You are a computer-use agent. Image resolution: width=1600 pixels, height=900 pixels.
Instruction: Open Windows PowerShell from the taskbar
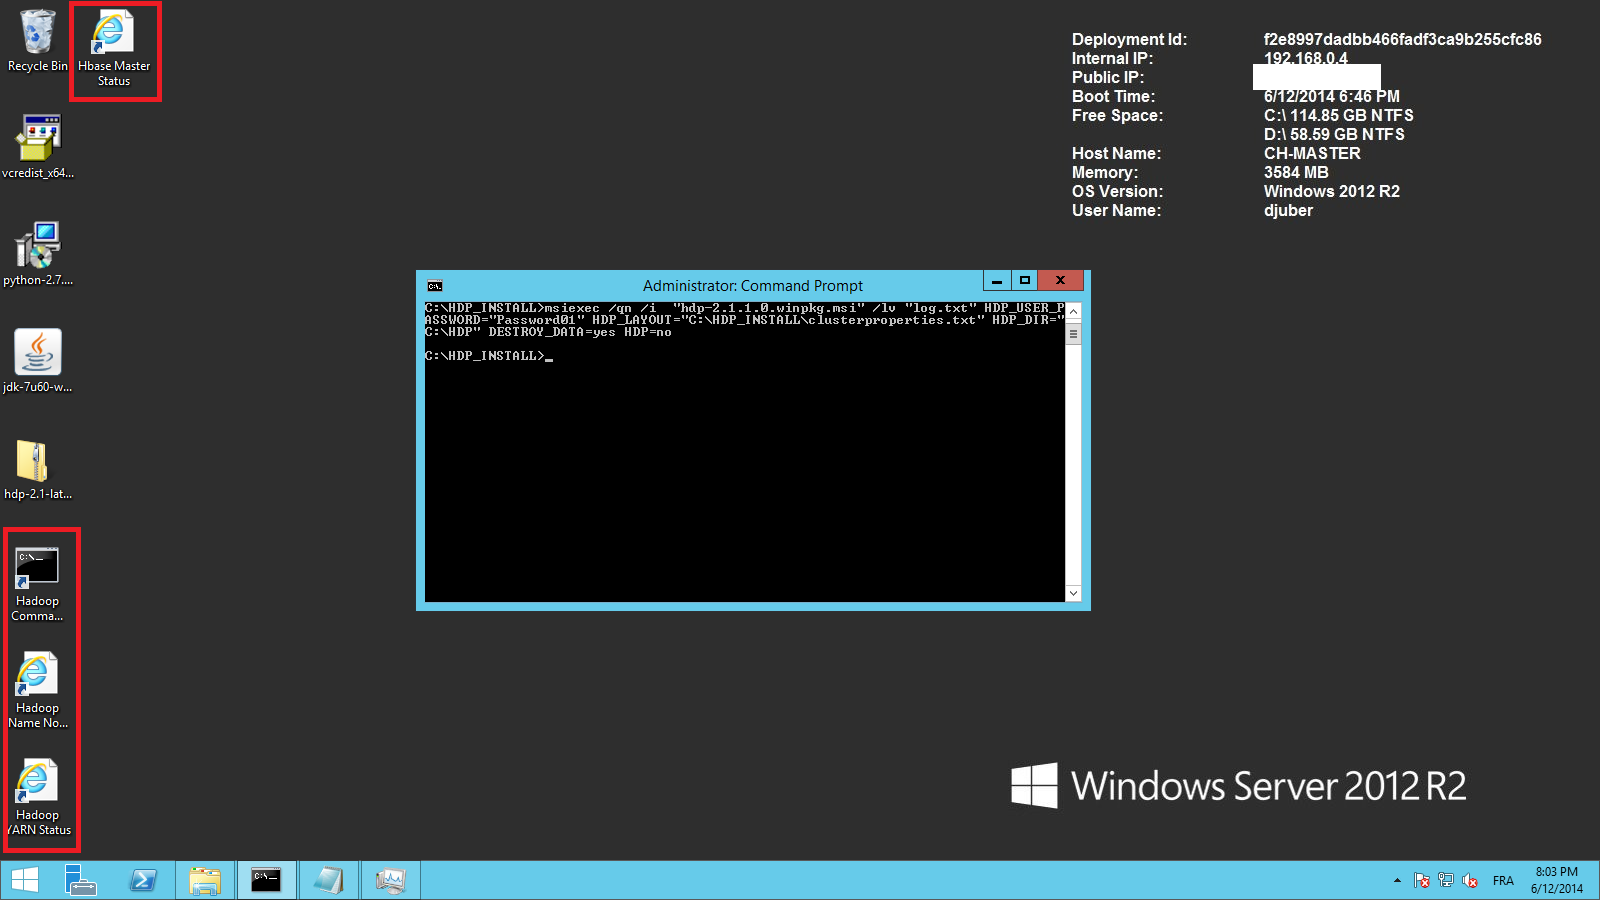coord(143,880)
